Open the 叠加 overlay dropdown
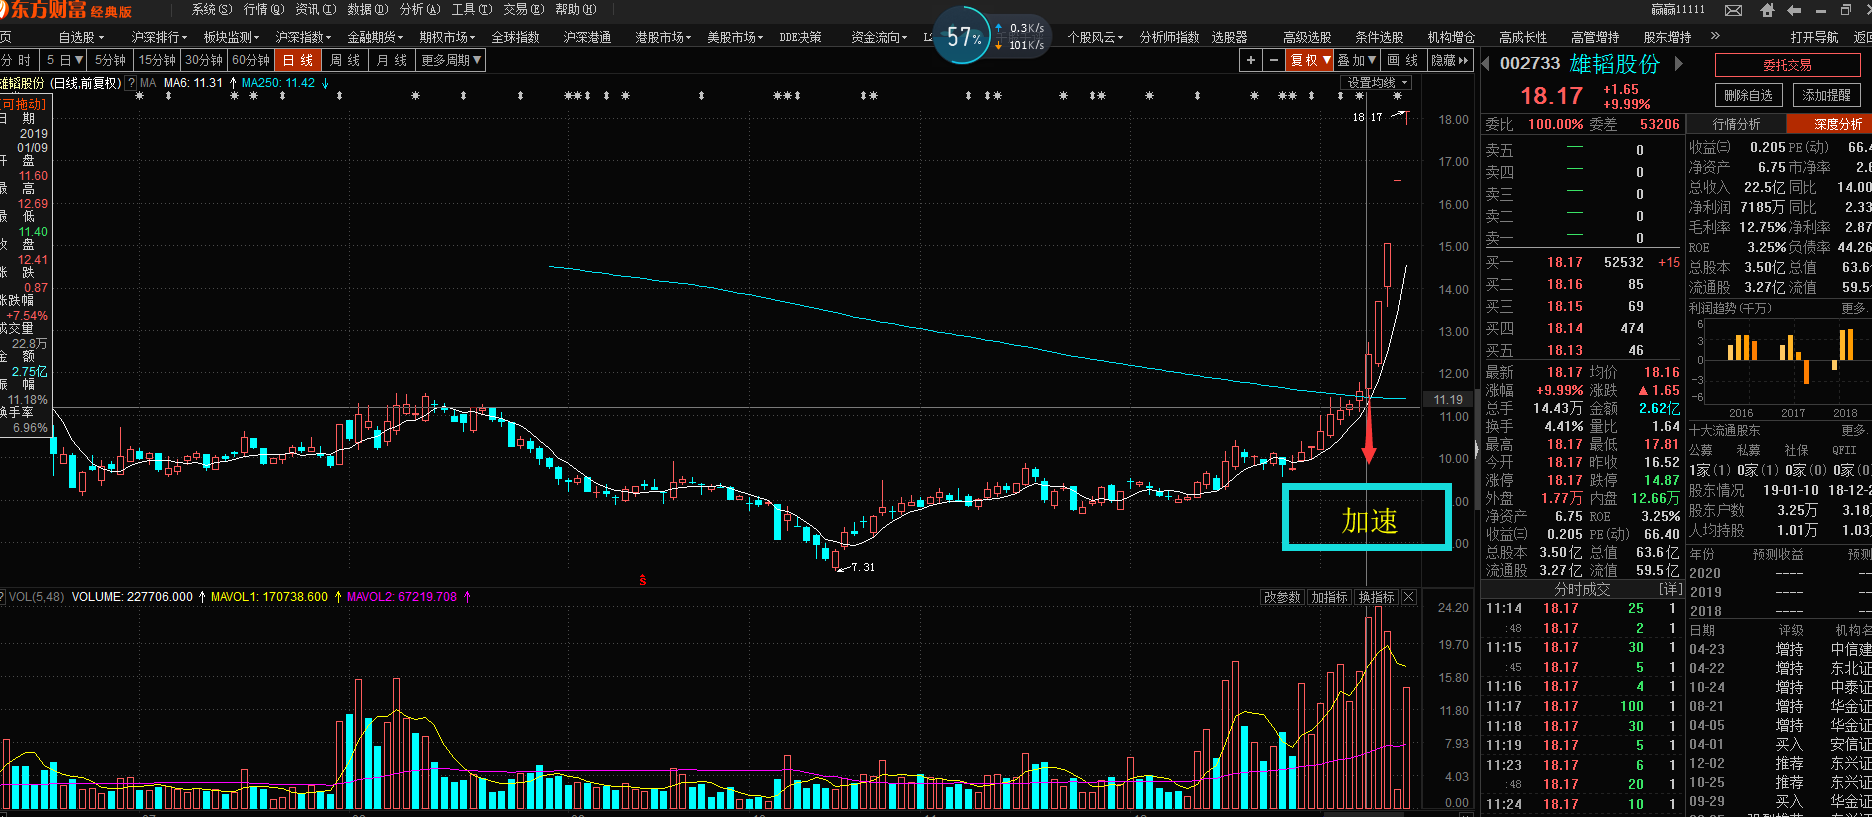Screen dimensions: 1872x817 (x=1357, y=60)
